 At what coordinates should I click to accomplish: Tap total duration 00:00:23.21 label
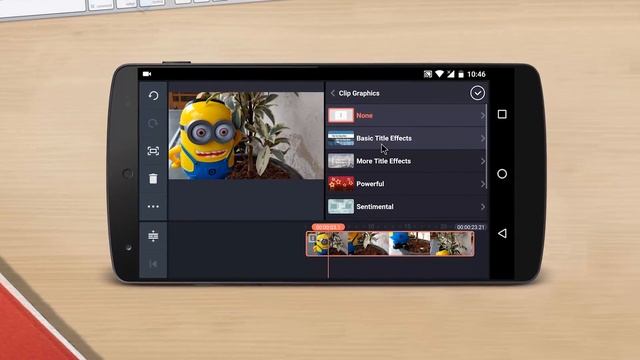click(x=471, y=227)
